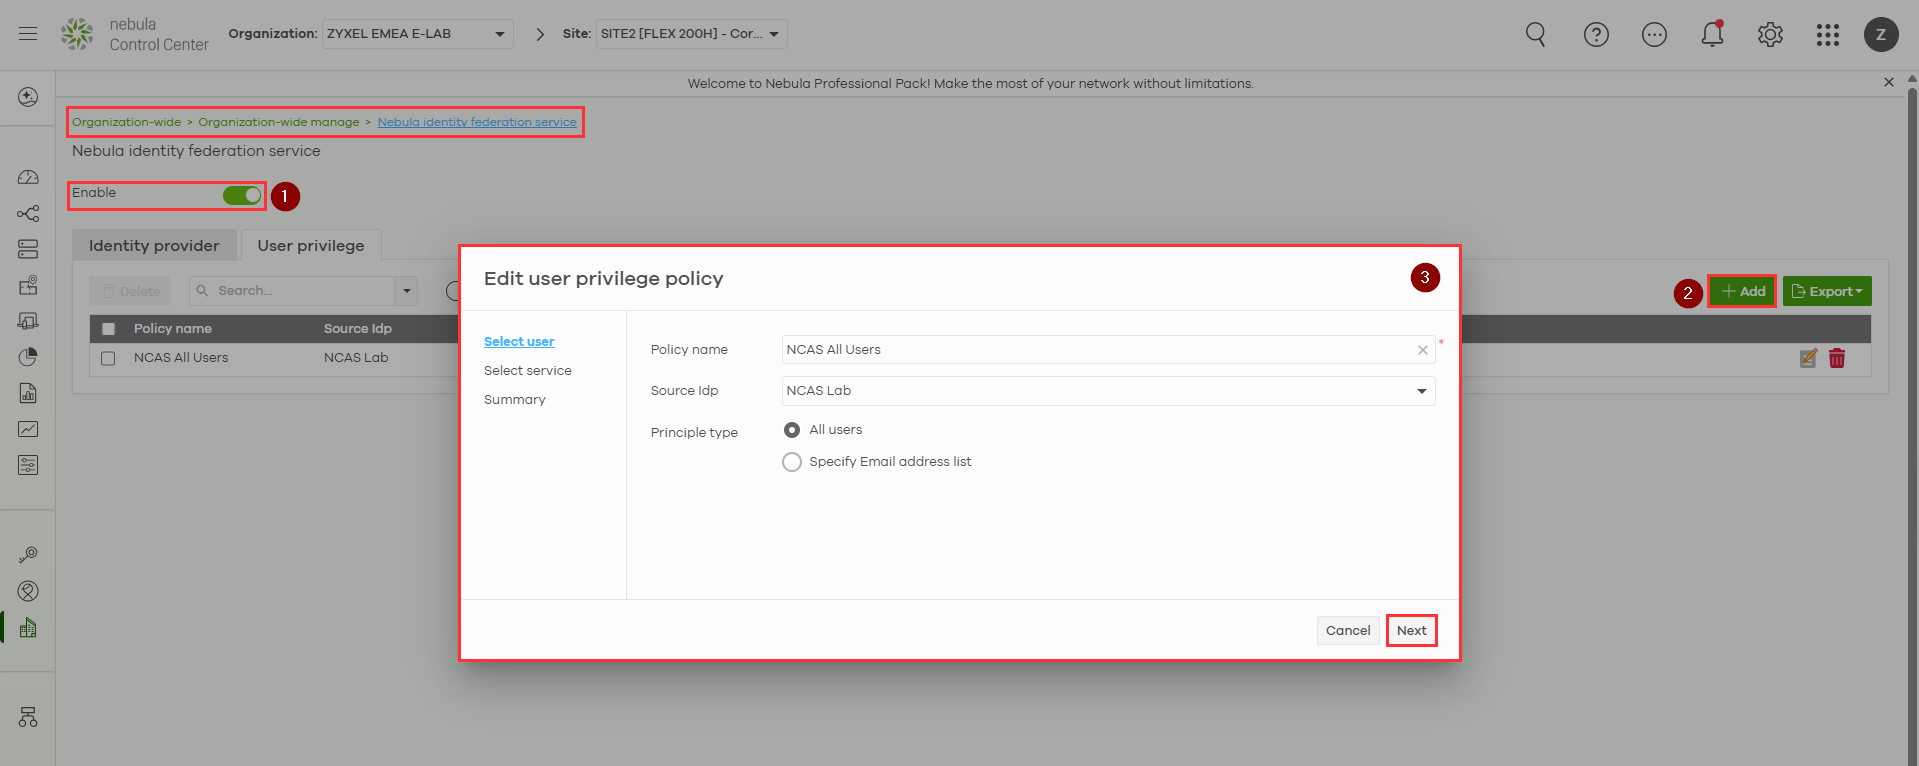Click the Policy name column header
The image size is (1919, 766).
click(x=173, y=329)
